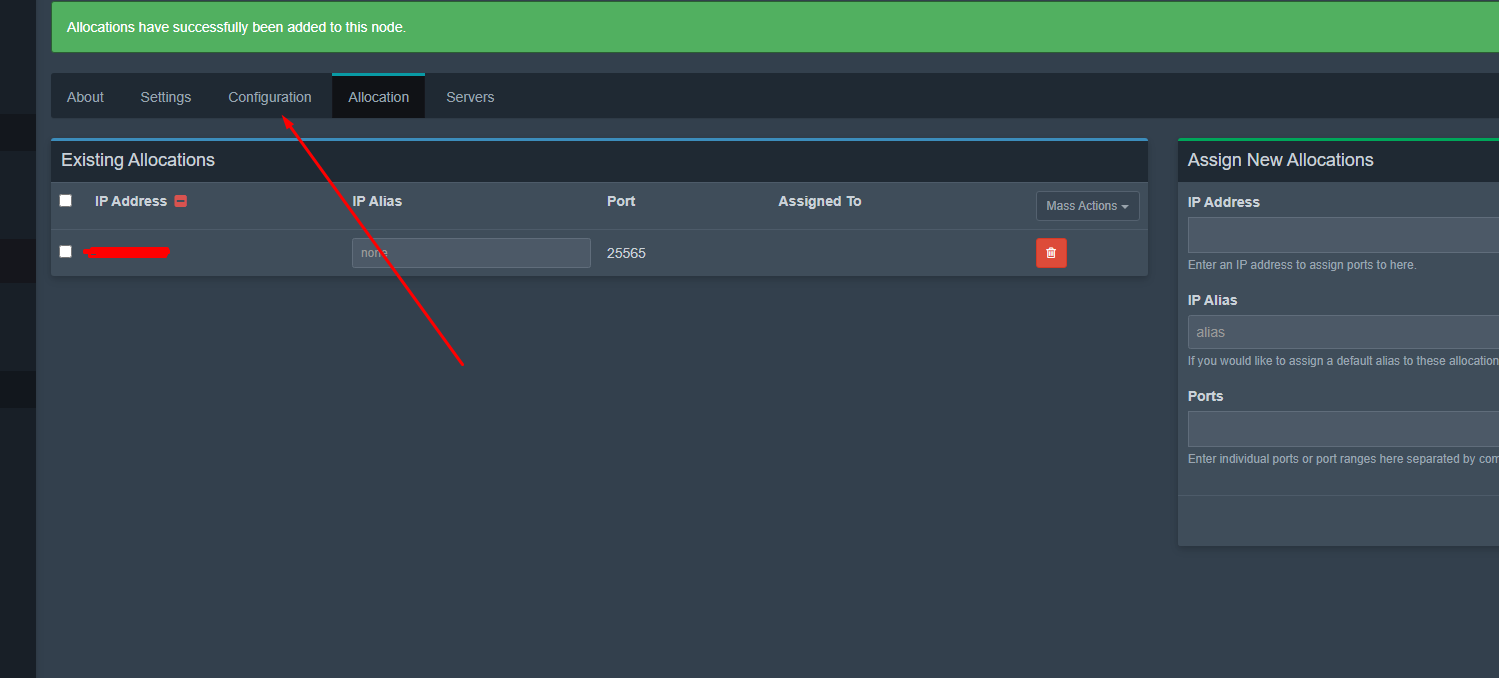Image resolution: width=1499 pixels, height=678 pixels.
Task: Focus the Ports input field
Action: pyautogui.click(x=1342, y=429)
